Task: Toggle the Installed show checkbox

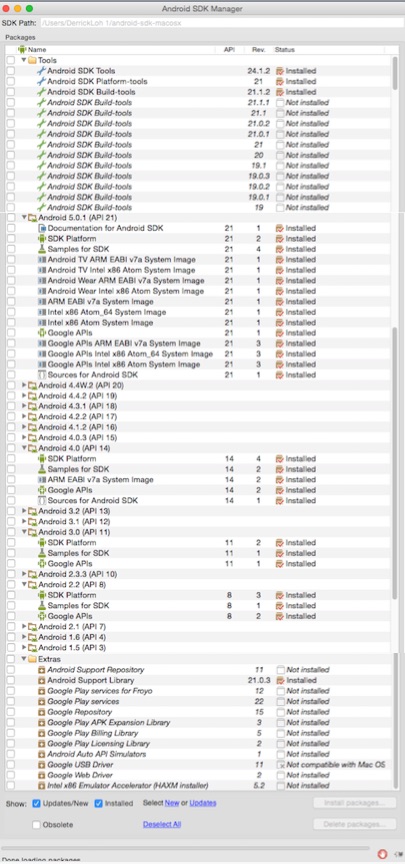Action: [99, 803]
